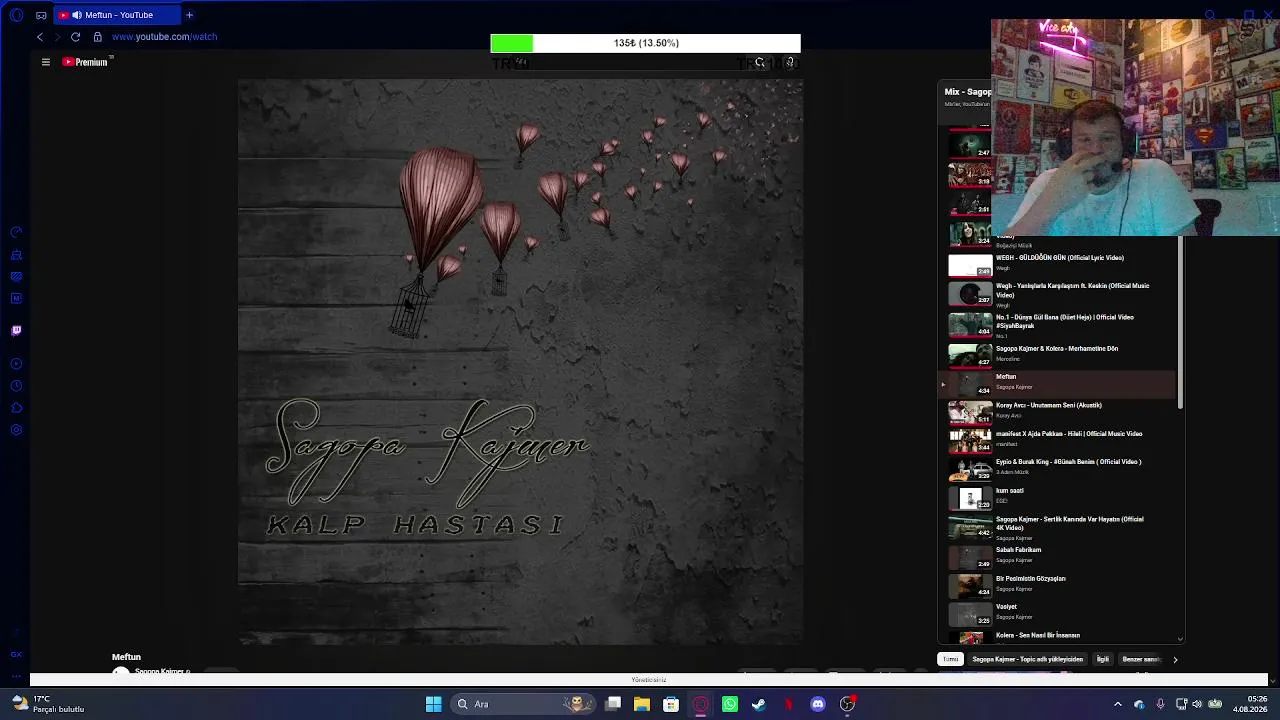This screenshot has width=1280, height=720.
Task: Click the microphone tray icon
Action: coord(1160,704)
